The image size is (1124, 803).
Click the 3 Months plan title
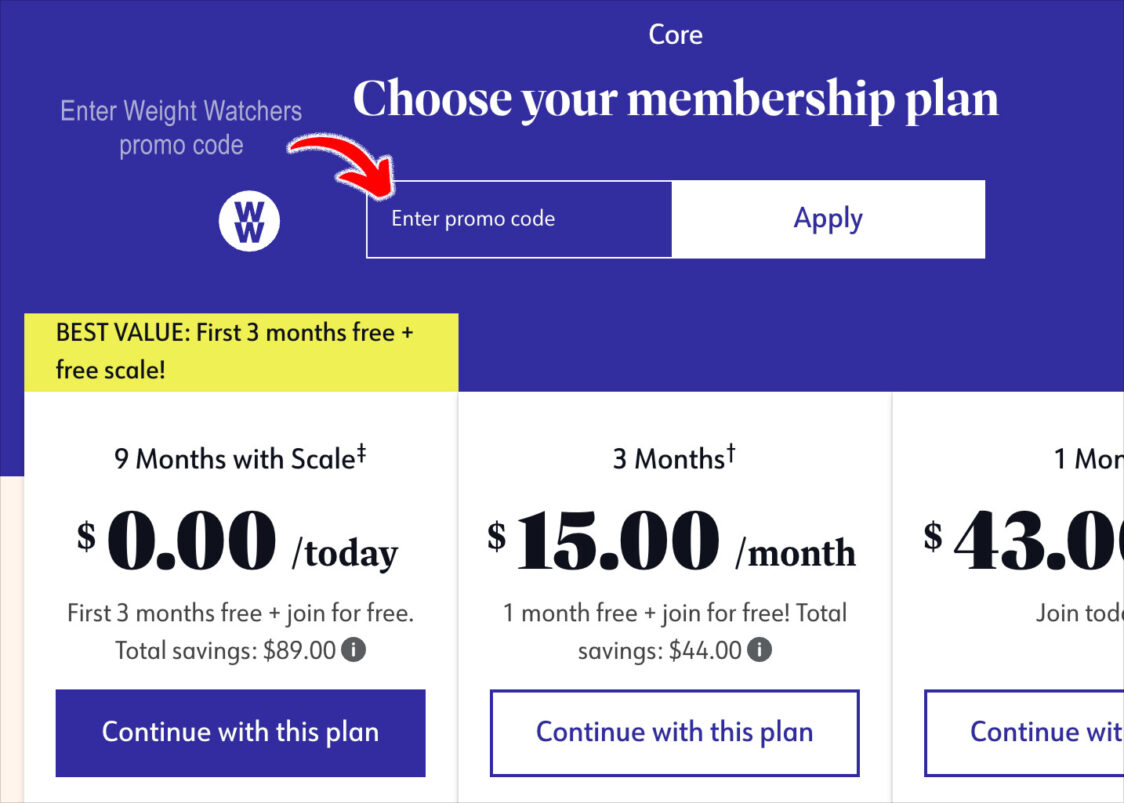click(674, 458)
